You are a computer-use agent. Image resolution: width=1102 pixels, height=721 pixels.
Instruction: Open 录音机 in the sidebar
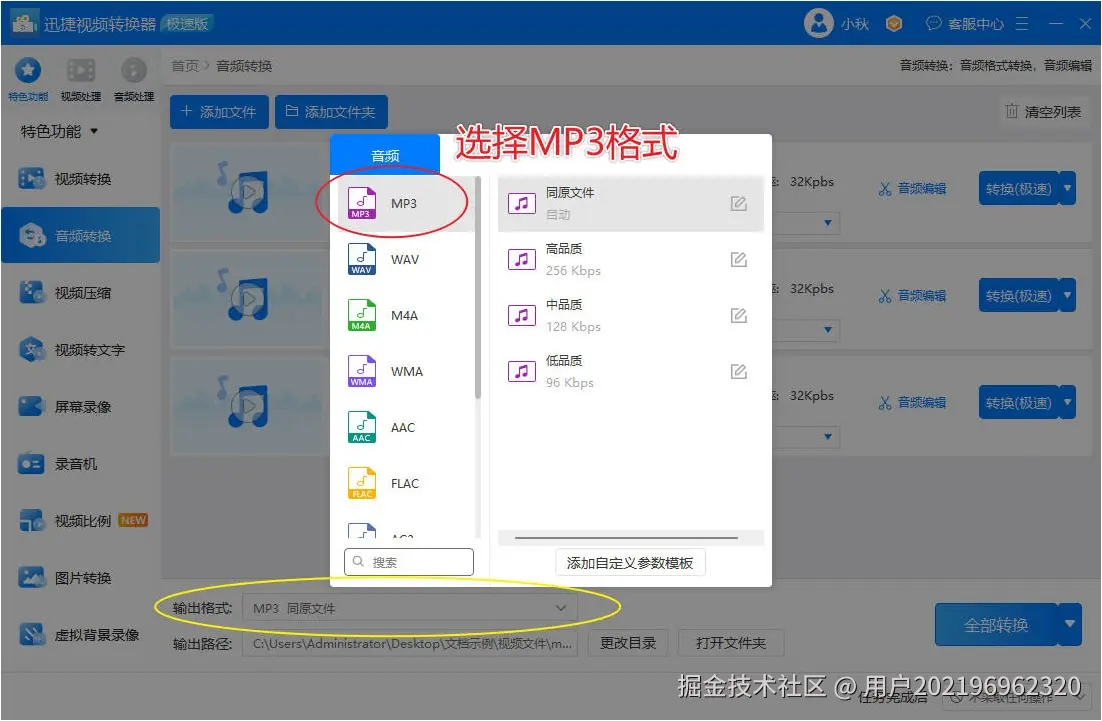click(x=81, y=464)
